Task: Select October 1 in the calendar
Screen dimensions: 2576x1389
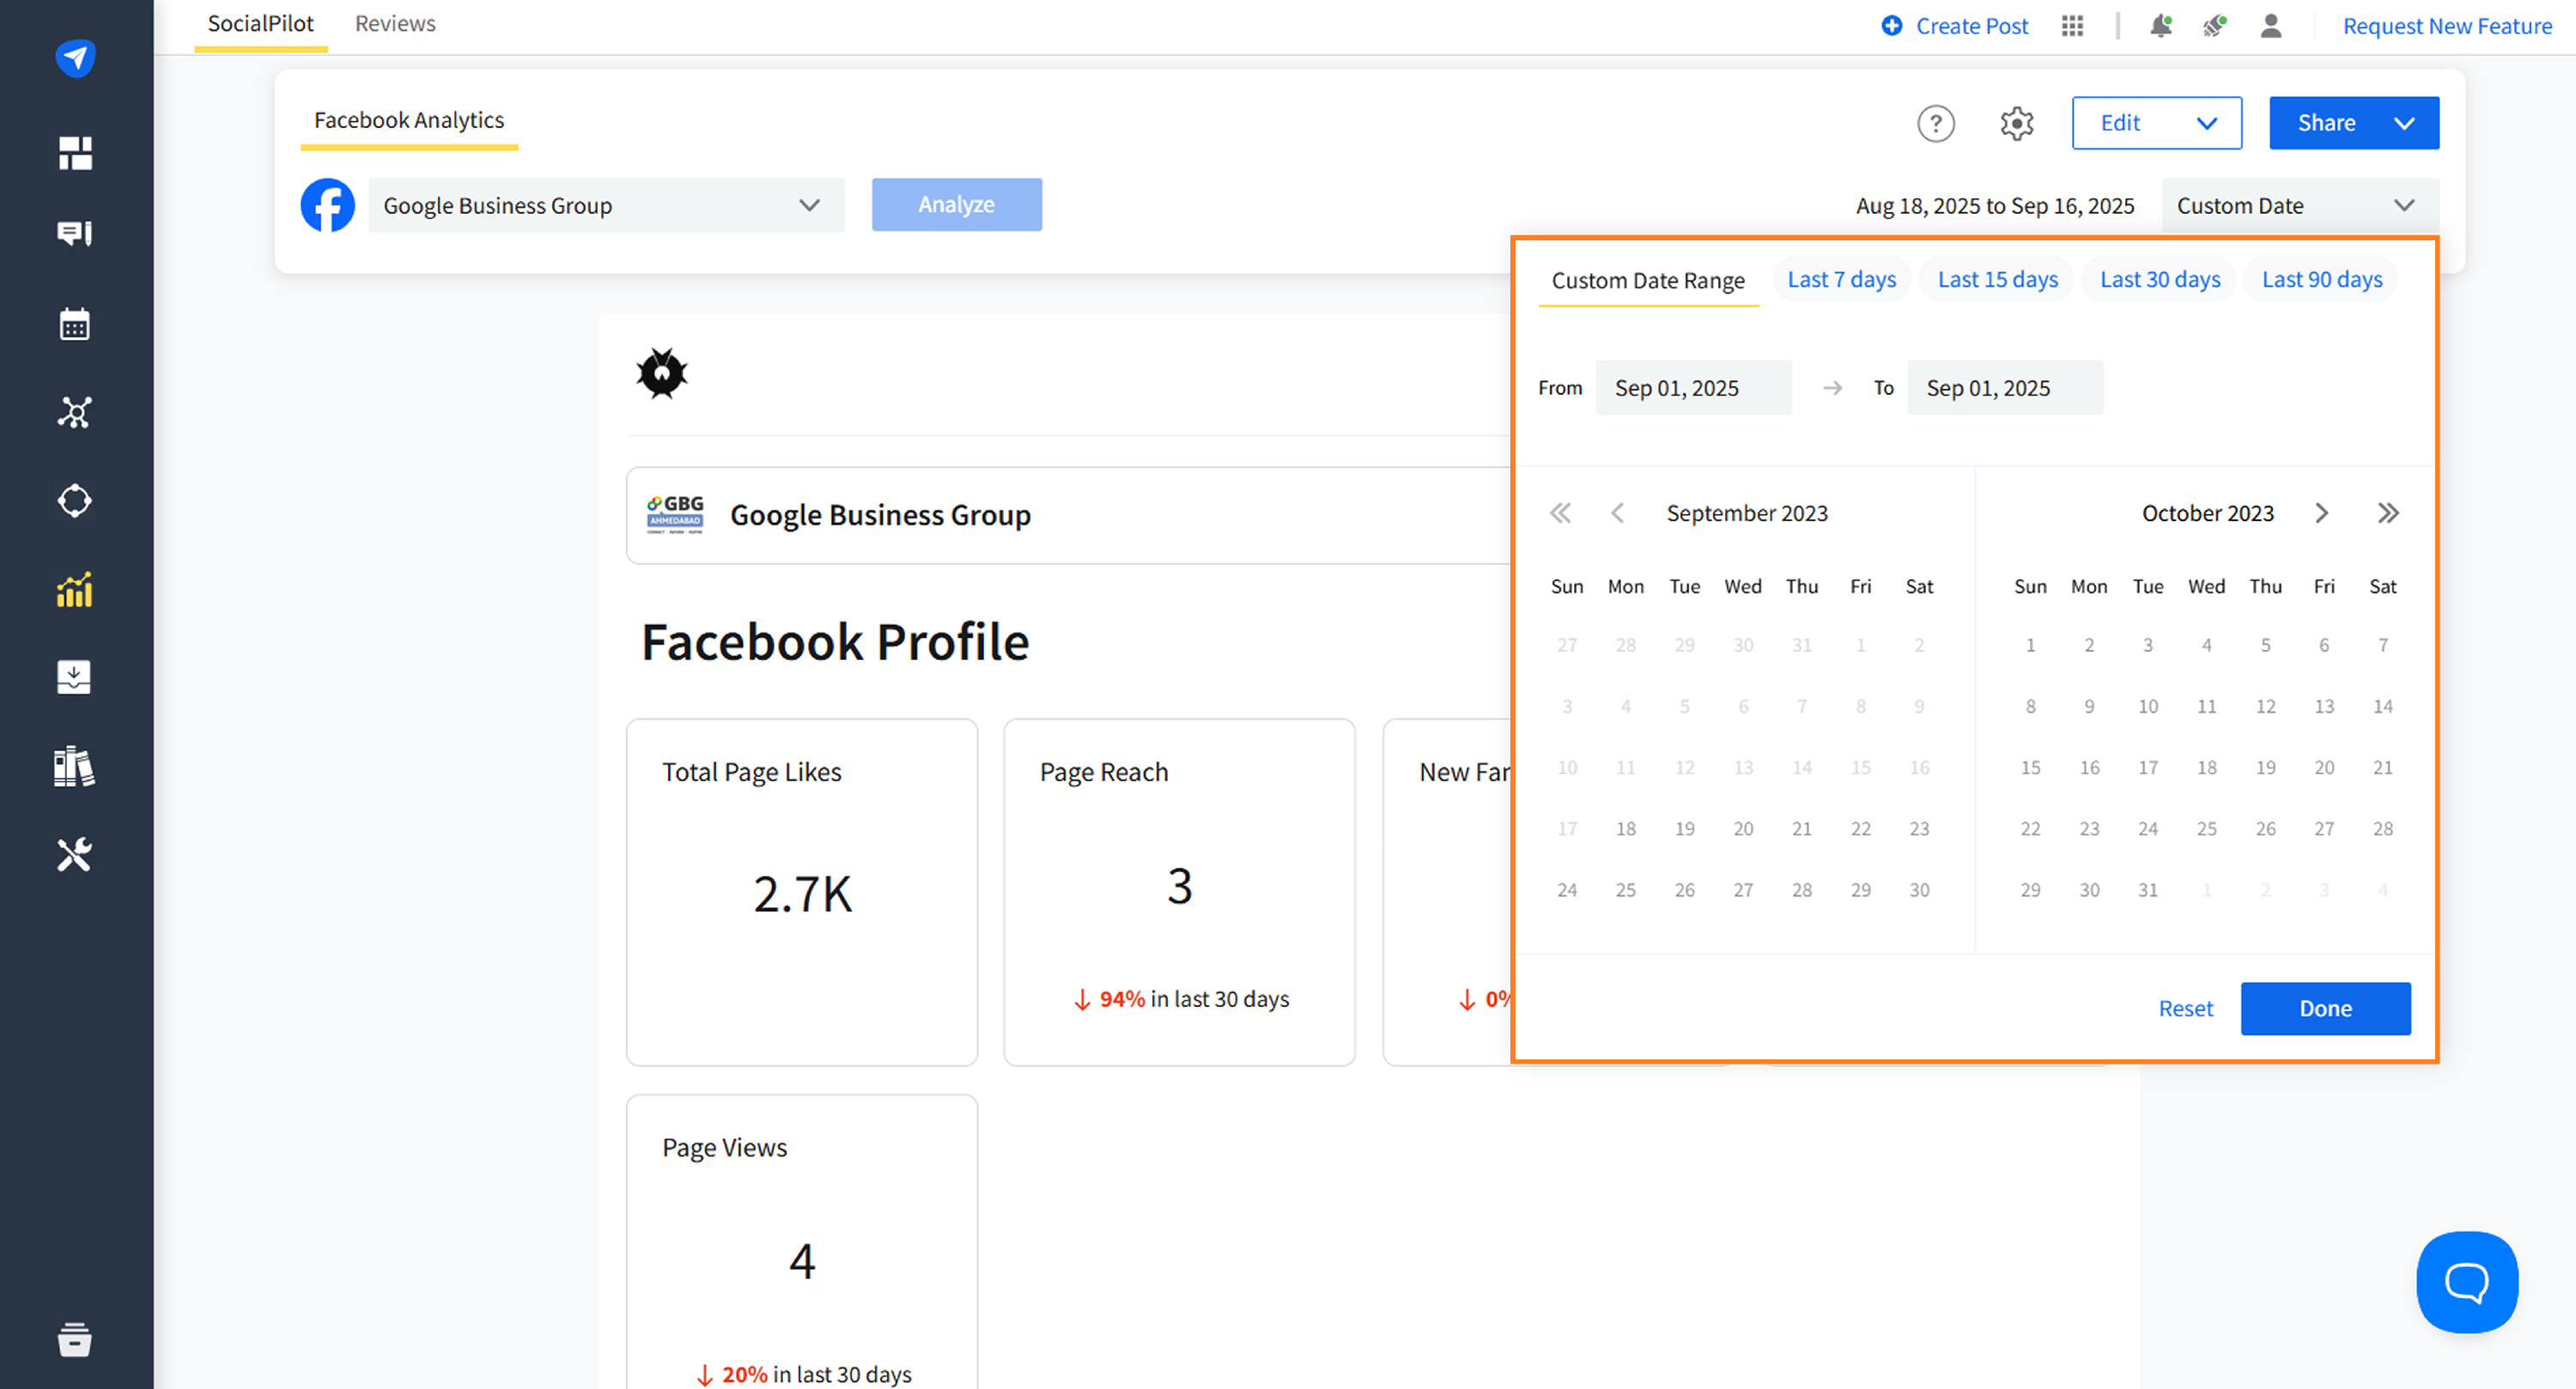Action: coord(2030,645)
